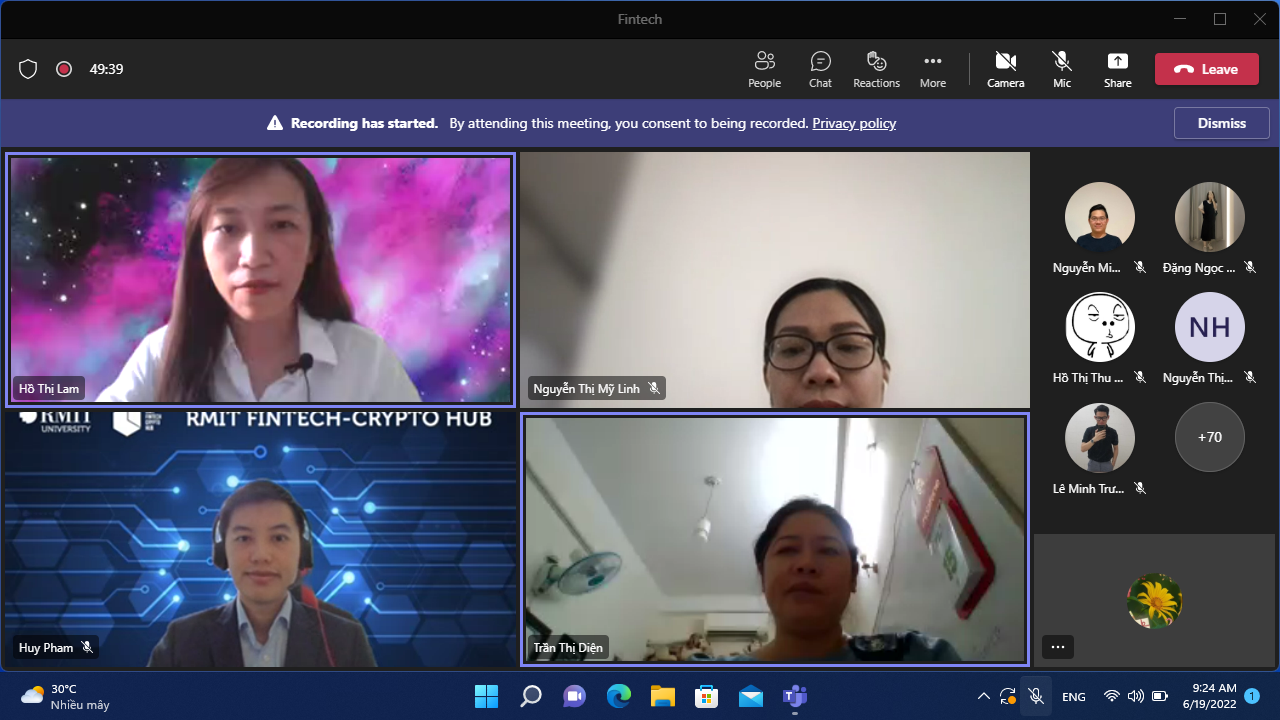Screen dimensions: 1280x720
Task: Click the red recording indicator
Action: tap(64, 69)
